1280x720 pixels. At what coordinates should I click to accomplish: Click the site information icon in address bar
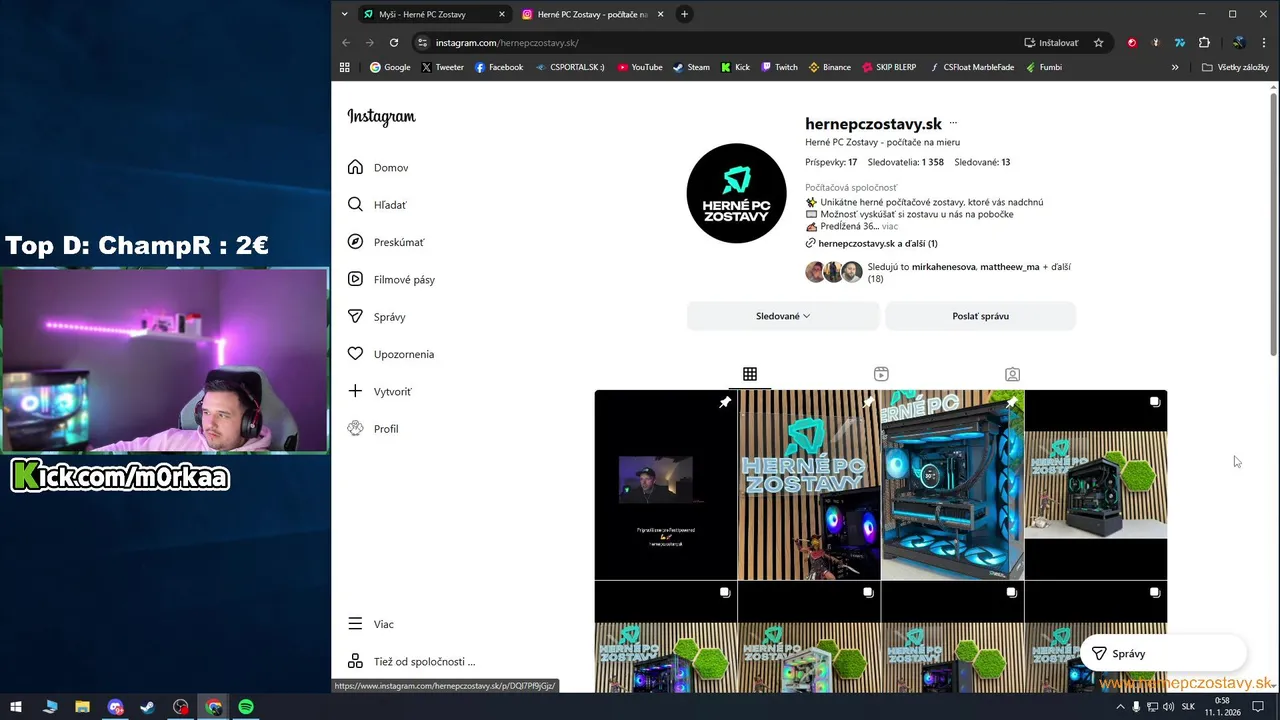point(422,43)
